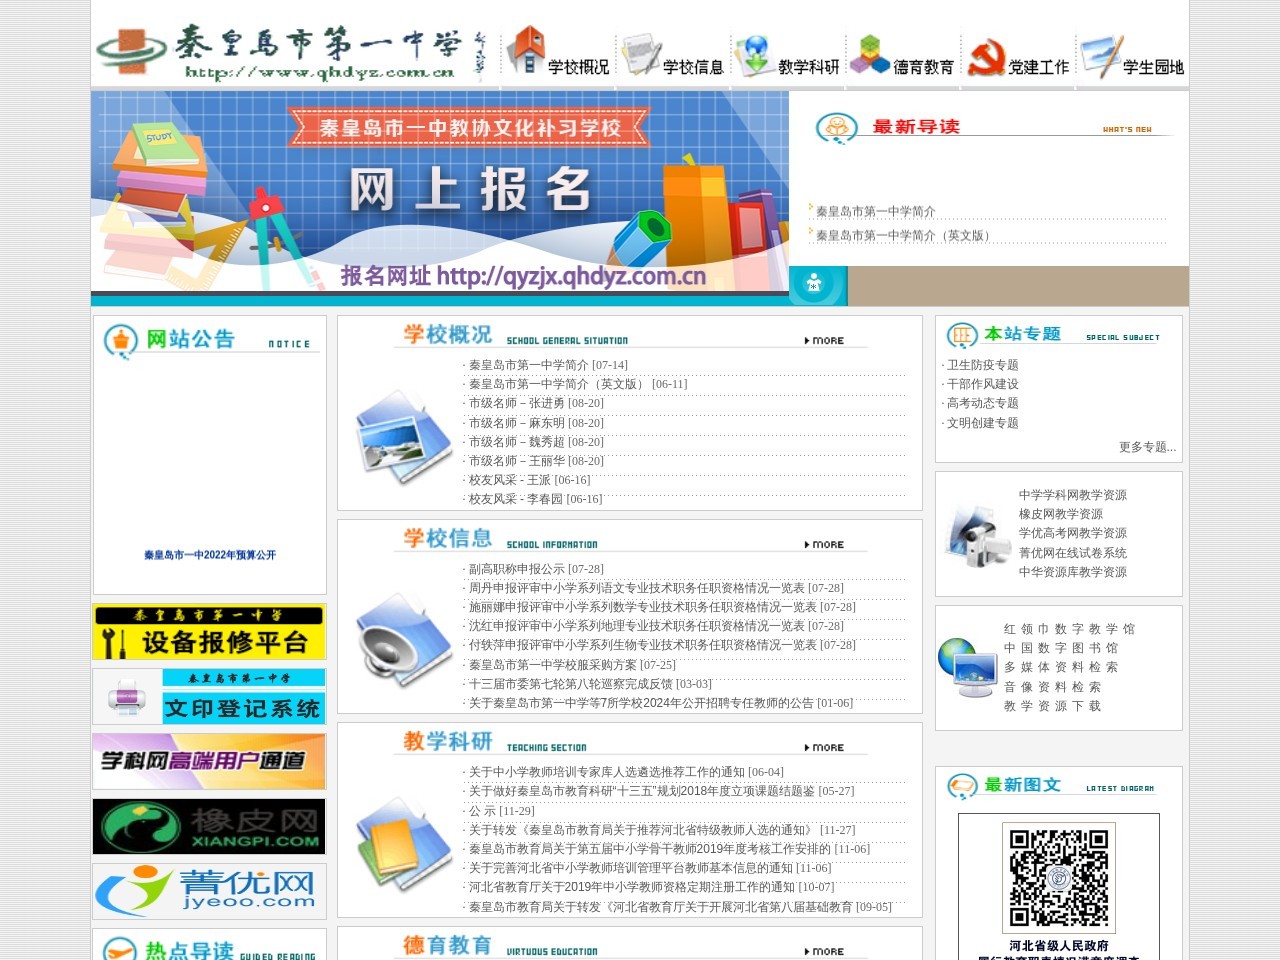Screen dimensions: 1280x960
Task: Click the school logo emblem icon
Action: click(x=131, y=51)
